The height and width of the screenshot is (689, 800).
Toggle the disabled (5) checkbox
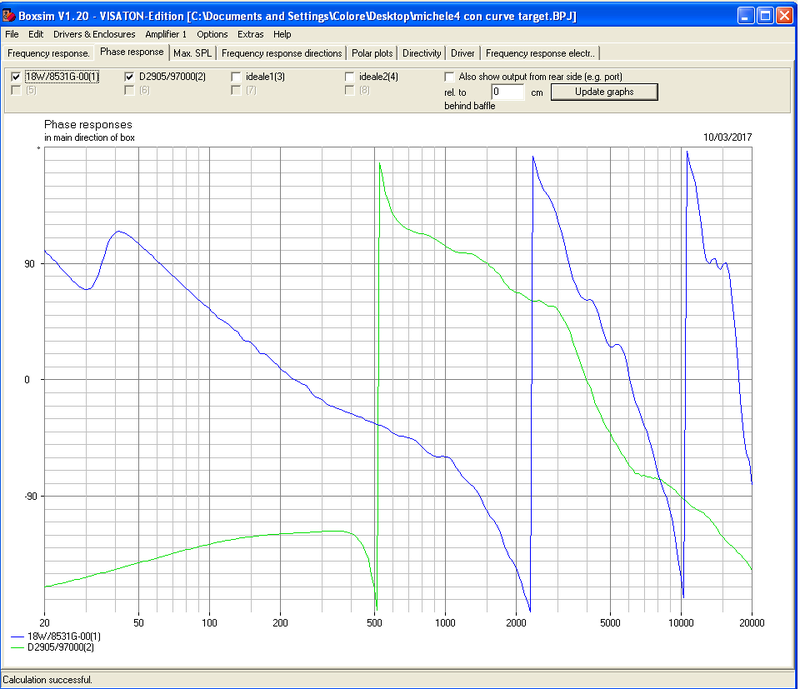(16, 90)
